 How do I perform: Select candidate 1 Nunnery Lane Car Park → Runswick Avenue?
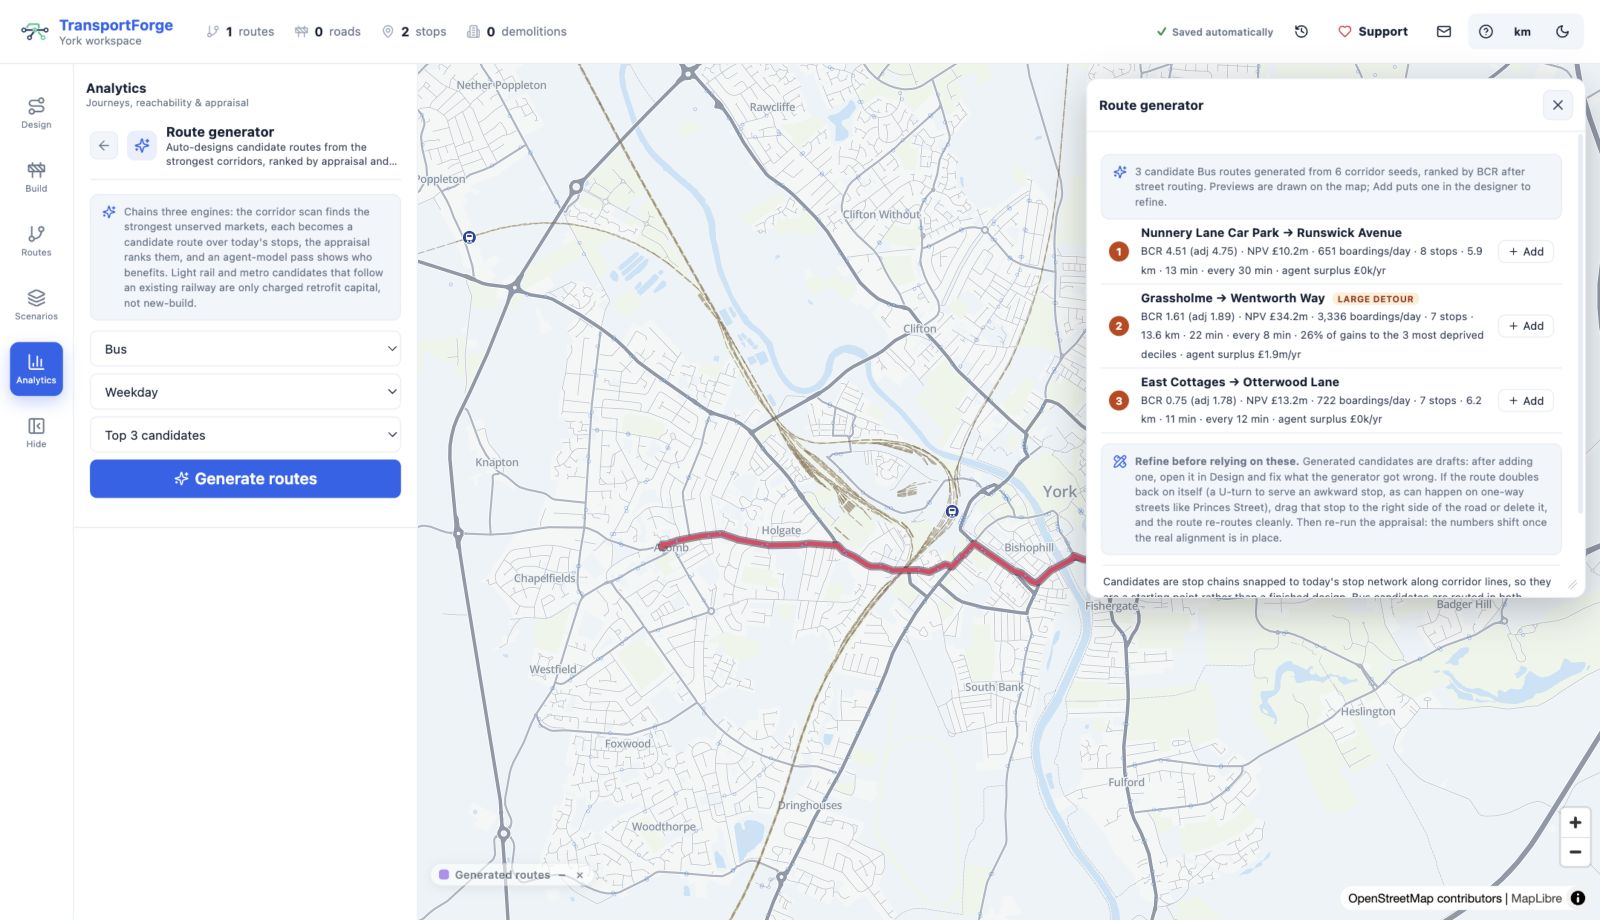pos(1271,233)
